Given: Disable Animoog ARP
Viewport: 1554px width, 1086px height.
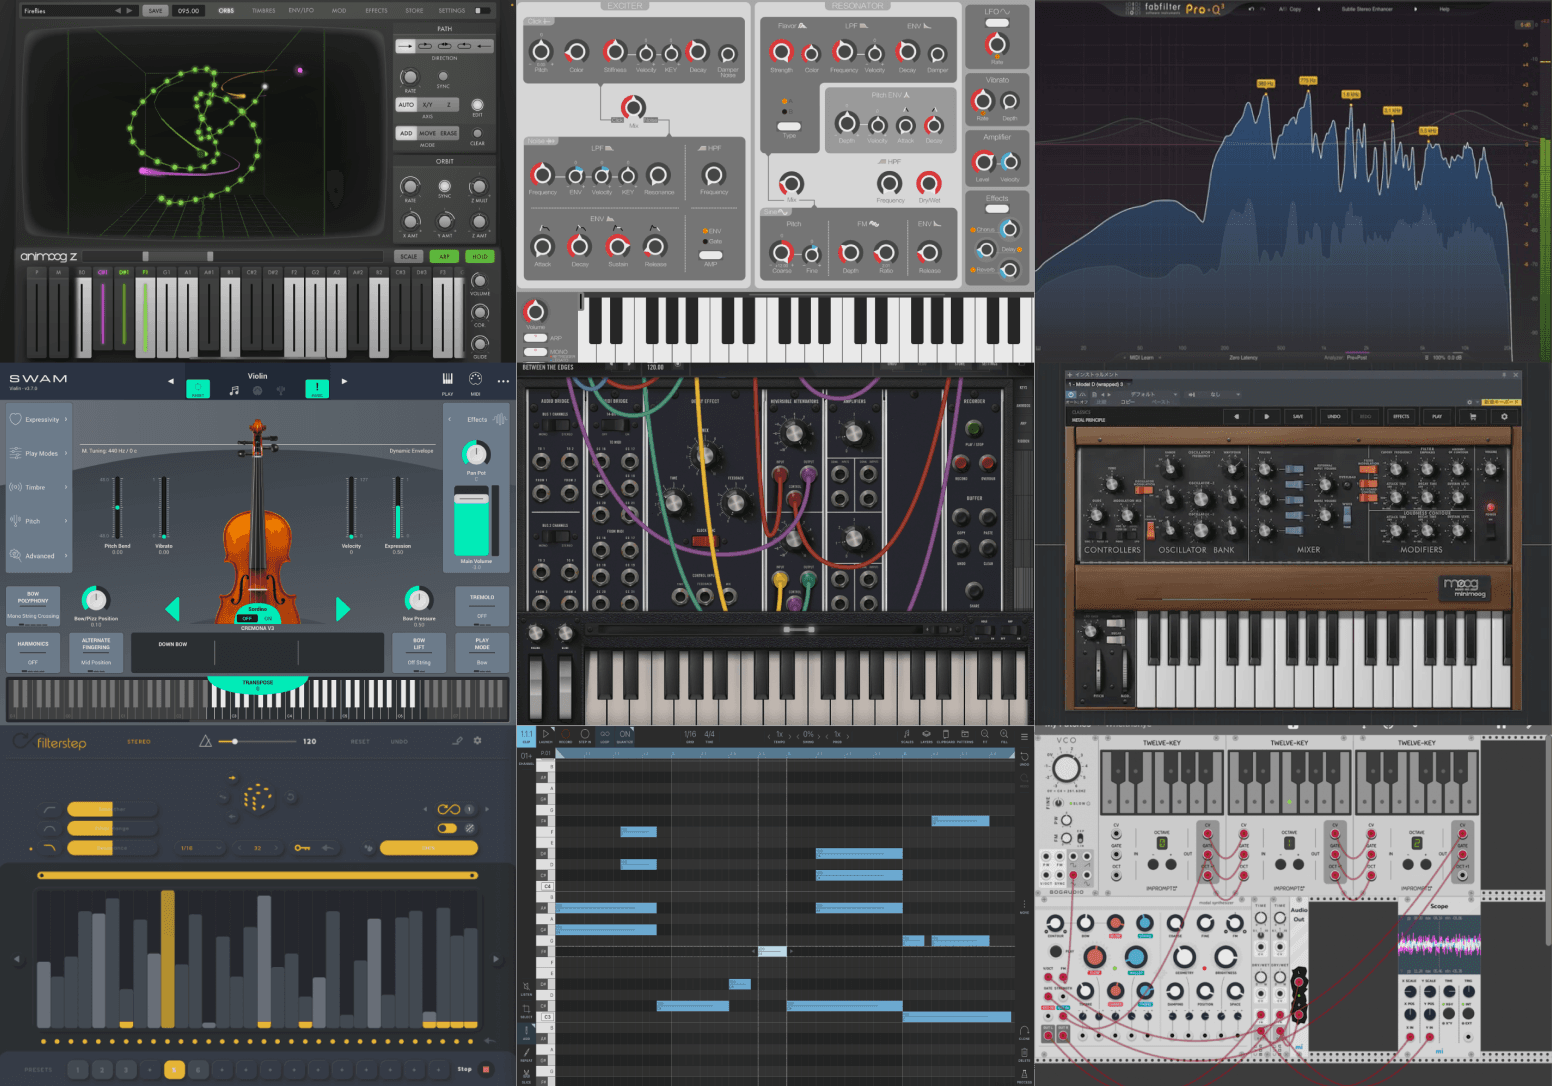Looking at the screenshot, I should 445,256.
